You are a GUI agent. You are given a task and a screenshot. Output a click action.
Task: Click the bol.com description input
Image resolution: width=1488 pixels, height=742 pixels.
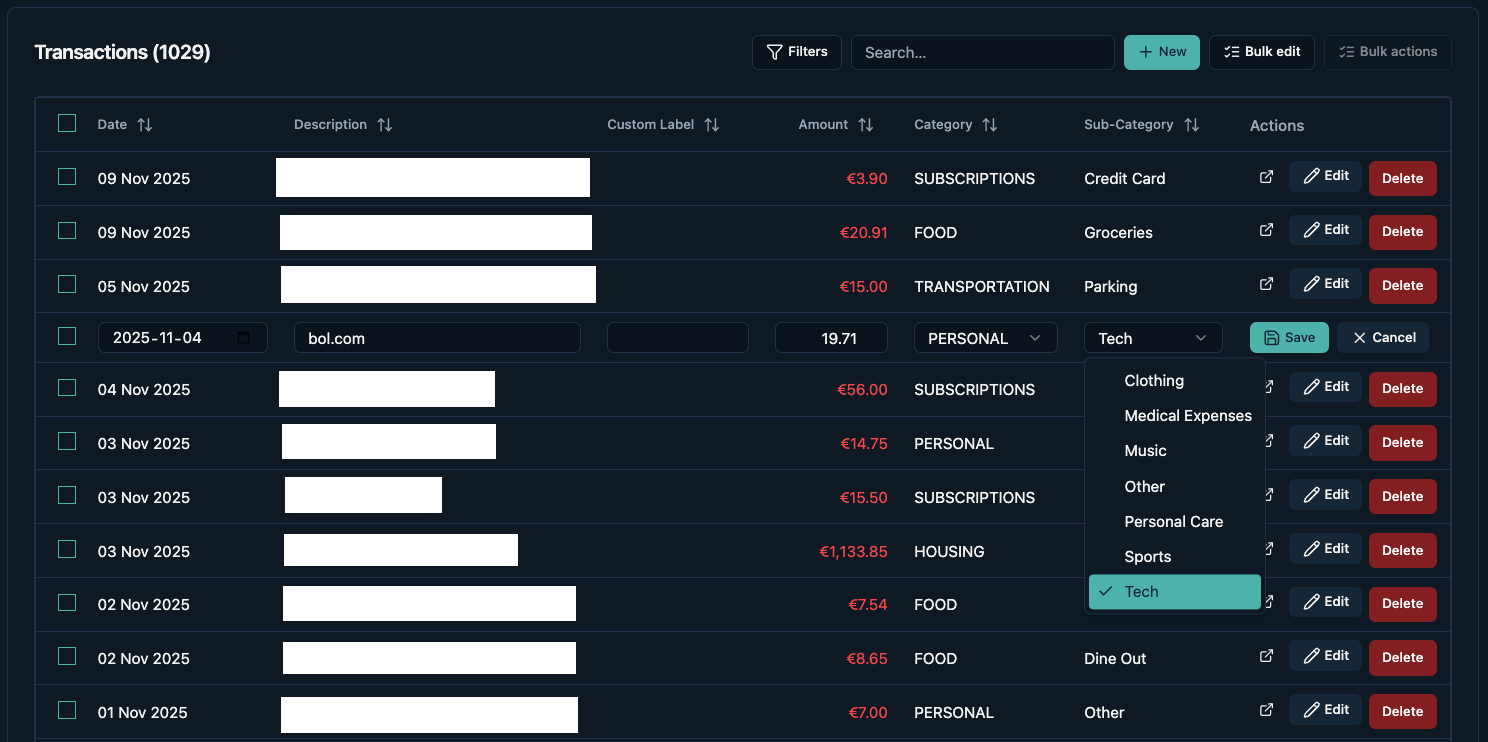click(437, 338)
